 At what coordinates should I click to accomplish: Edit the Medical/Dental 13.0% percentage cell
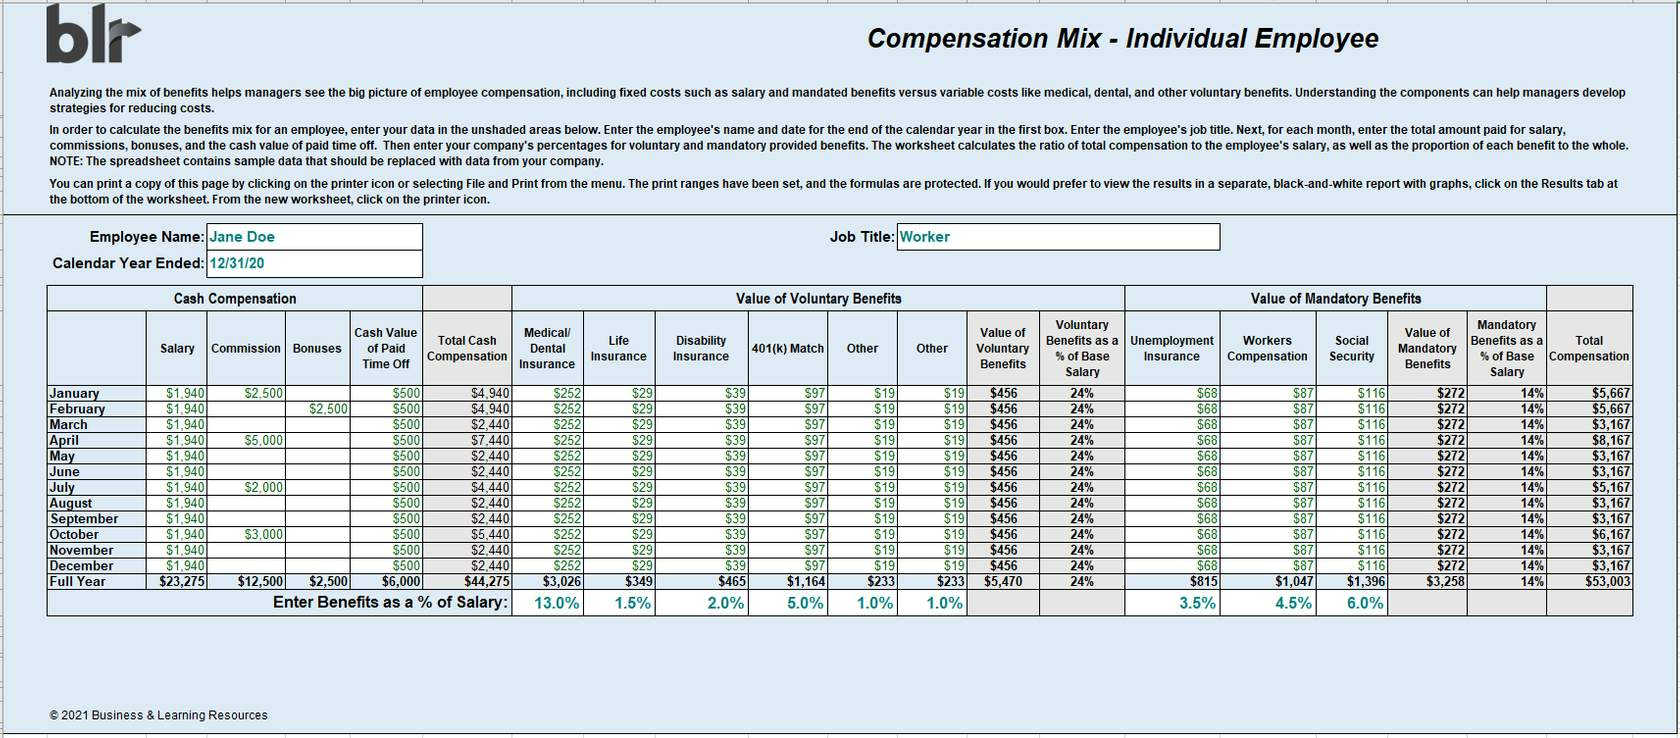click(x=547, y=603)
